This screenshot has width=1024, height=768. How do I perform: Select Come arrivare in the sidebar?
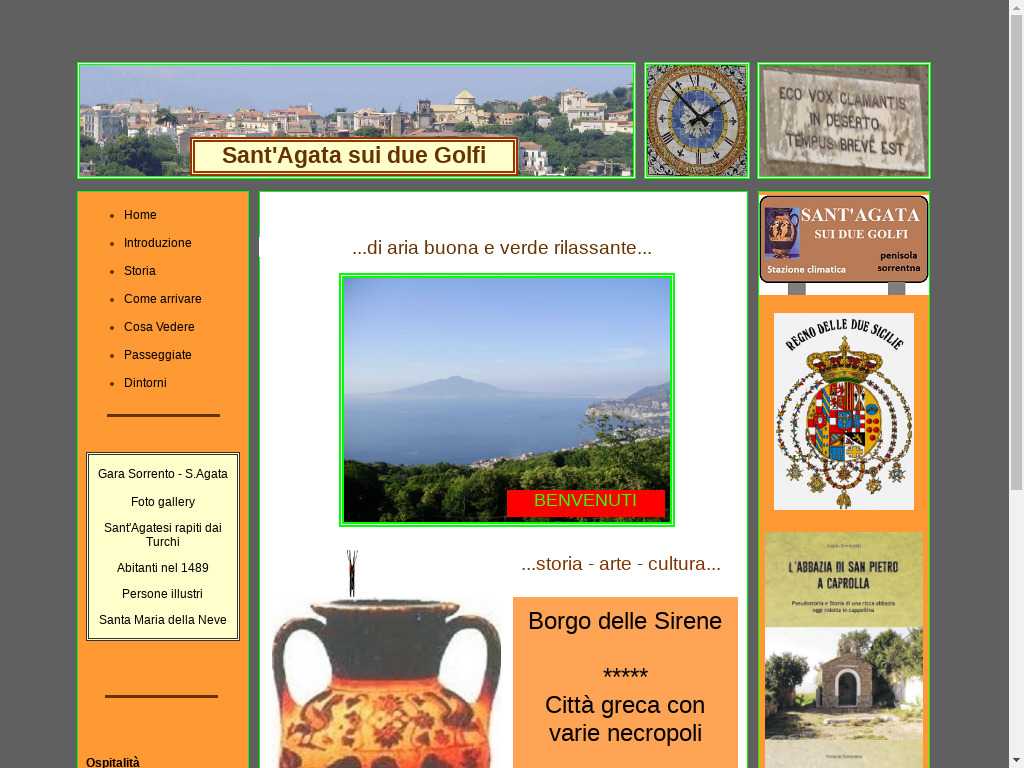coord(162,299)
